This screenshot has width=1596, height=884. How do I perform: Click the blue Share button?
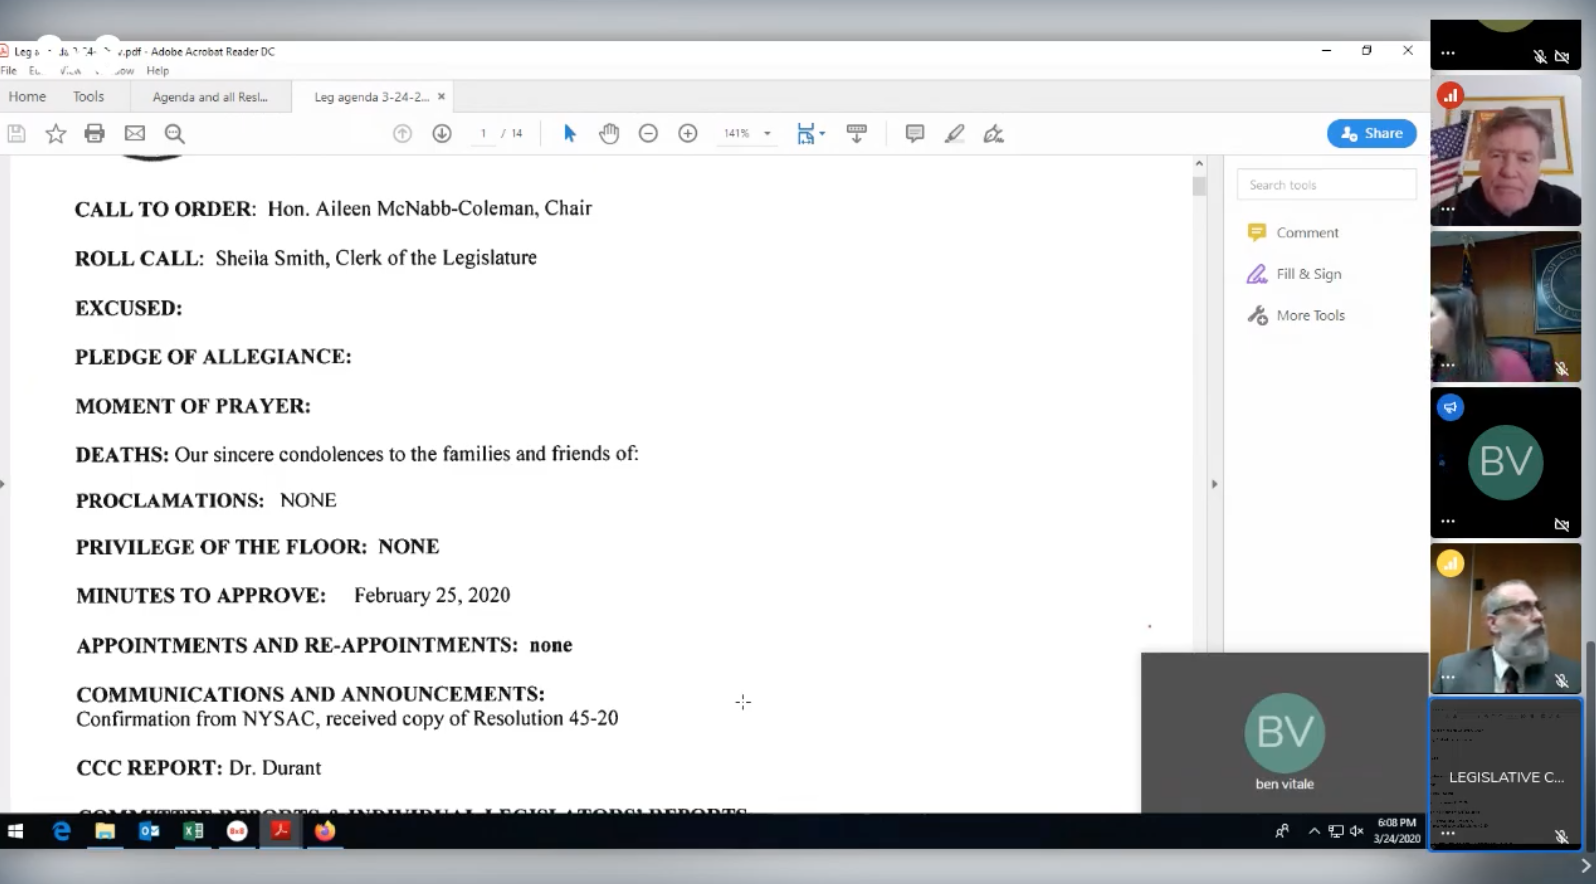(x=1371, y=134)
